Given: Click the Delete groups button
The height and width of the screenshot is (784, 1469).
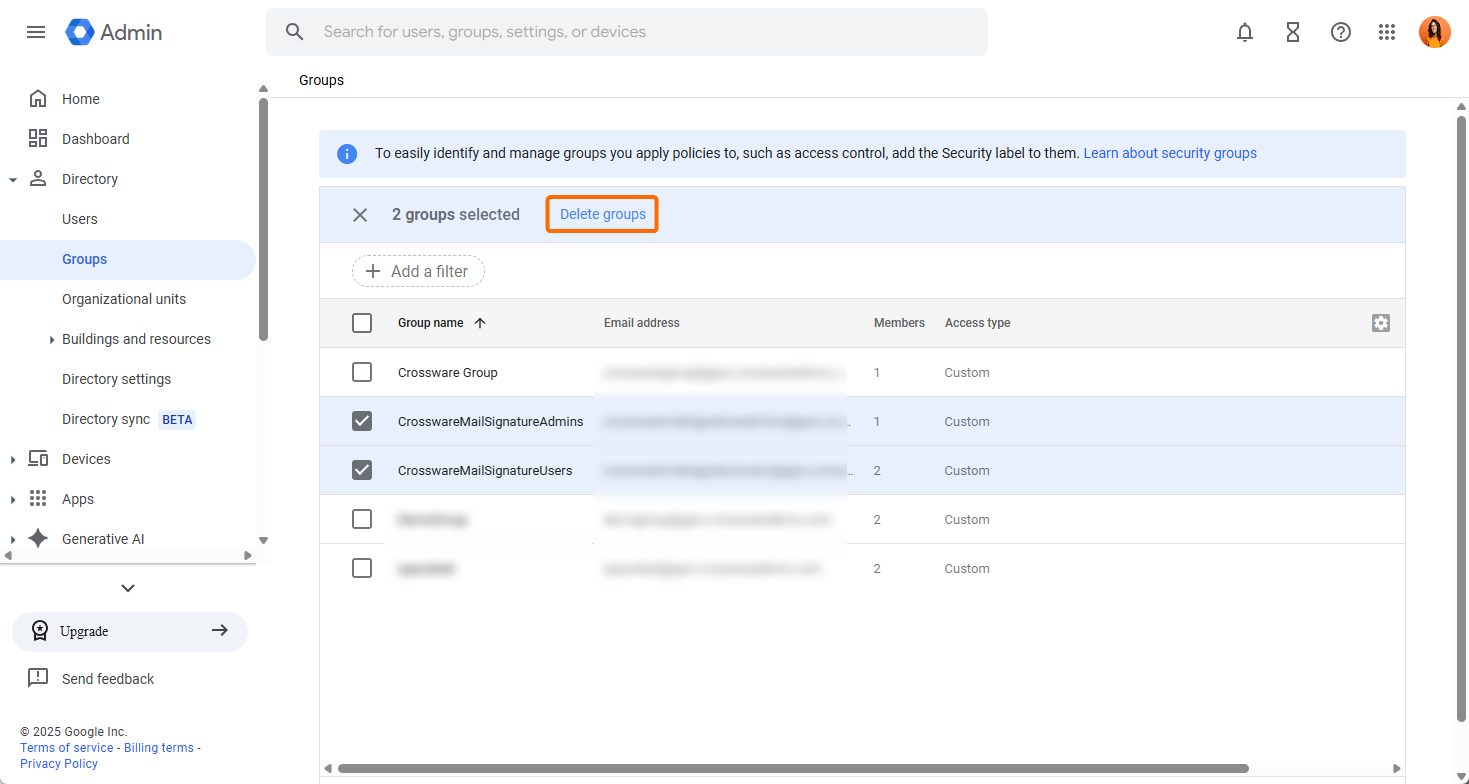Looking at the screenshot, I should click(602, 214).
